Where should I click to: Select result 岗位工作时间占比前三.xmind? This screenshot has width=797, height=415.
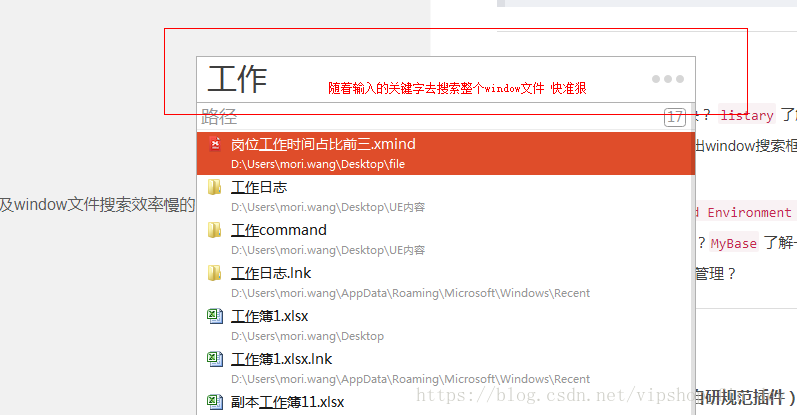point(445,154)
